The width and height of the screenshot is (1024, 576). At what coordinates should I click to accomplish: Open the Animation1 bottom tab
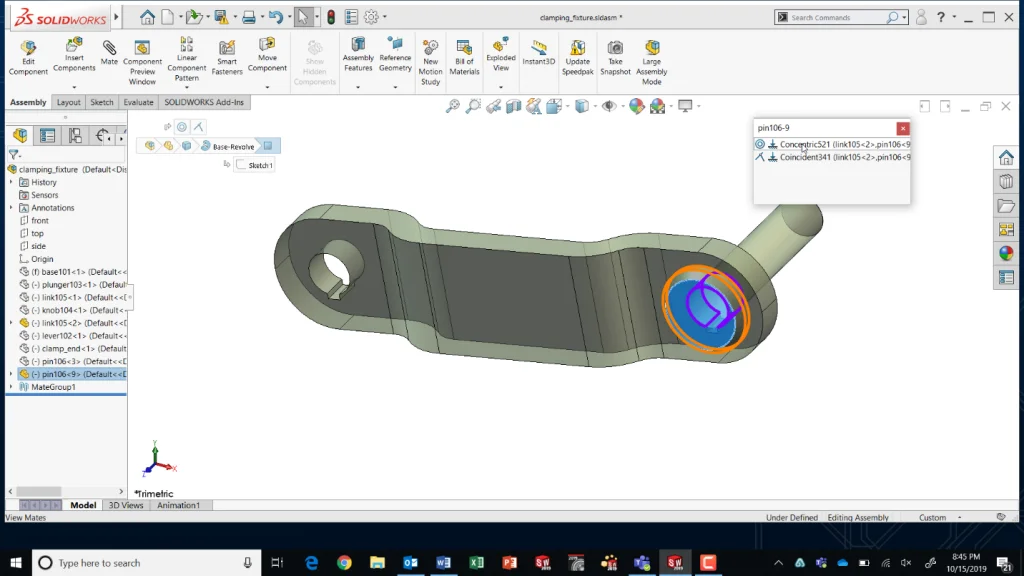176,505
